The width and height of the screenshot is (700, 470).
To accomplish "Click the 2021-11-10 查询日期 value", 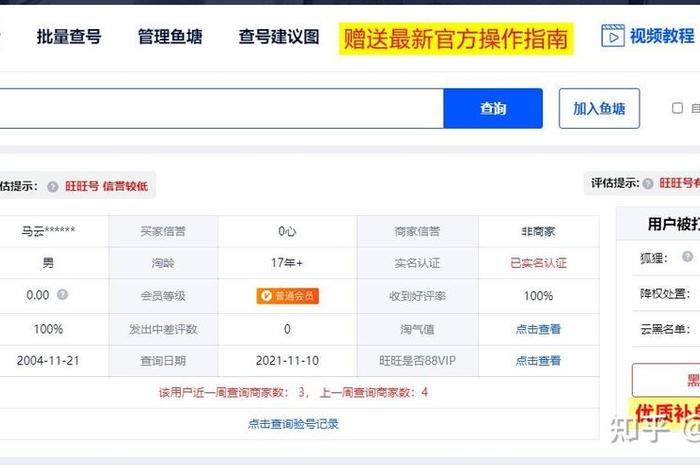I will pos(287,361).
